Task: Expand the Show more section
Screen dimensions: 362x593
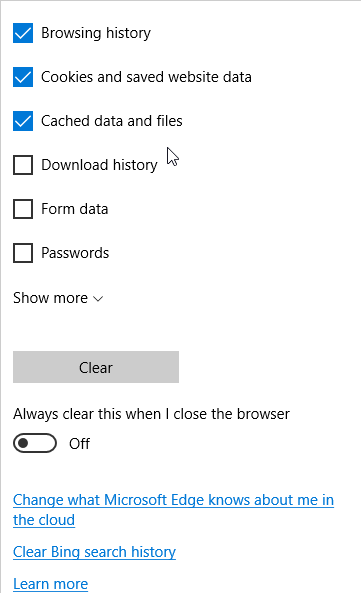Action: click(x=58, y=298)
